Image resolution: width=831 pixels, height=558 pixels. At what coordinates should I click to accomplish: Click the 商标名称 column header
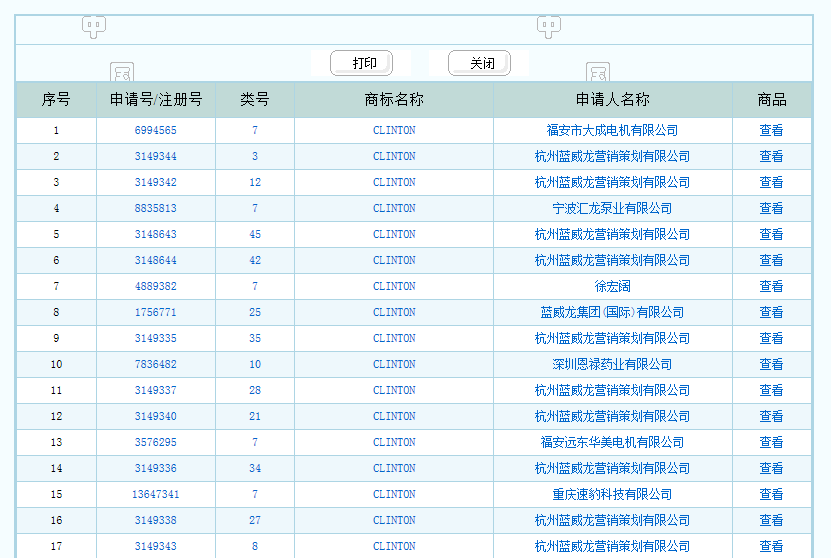[x=394, y=100]
